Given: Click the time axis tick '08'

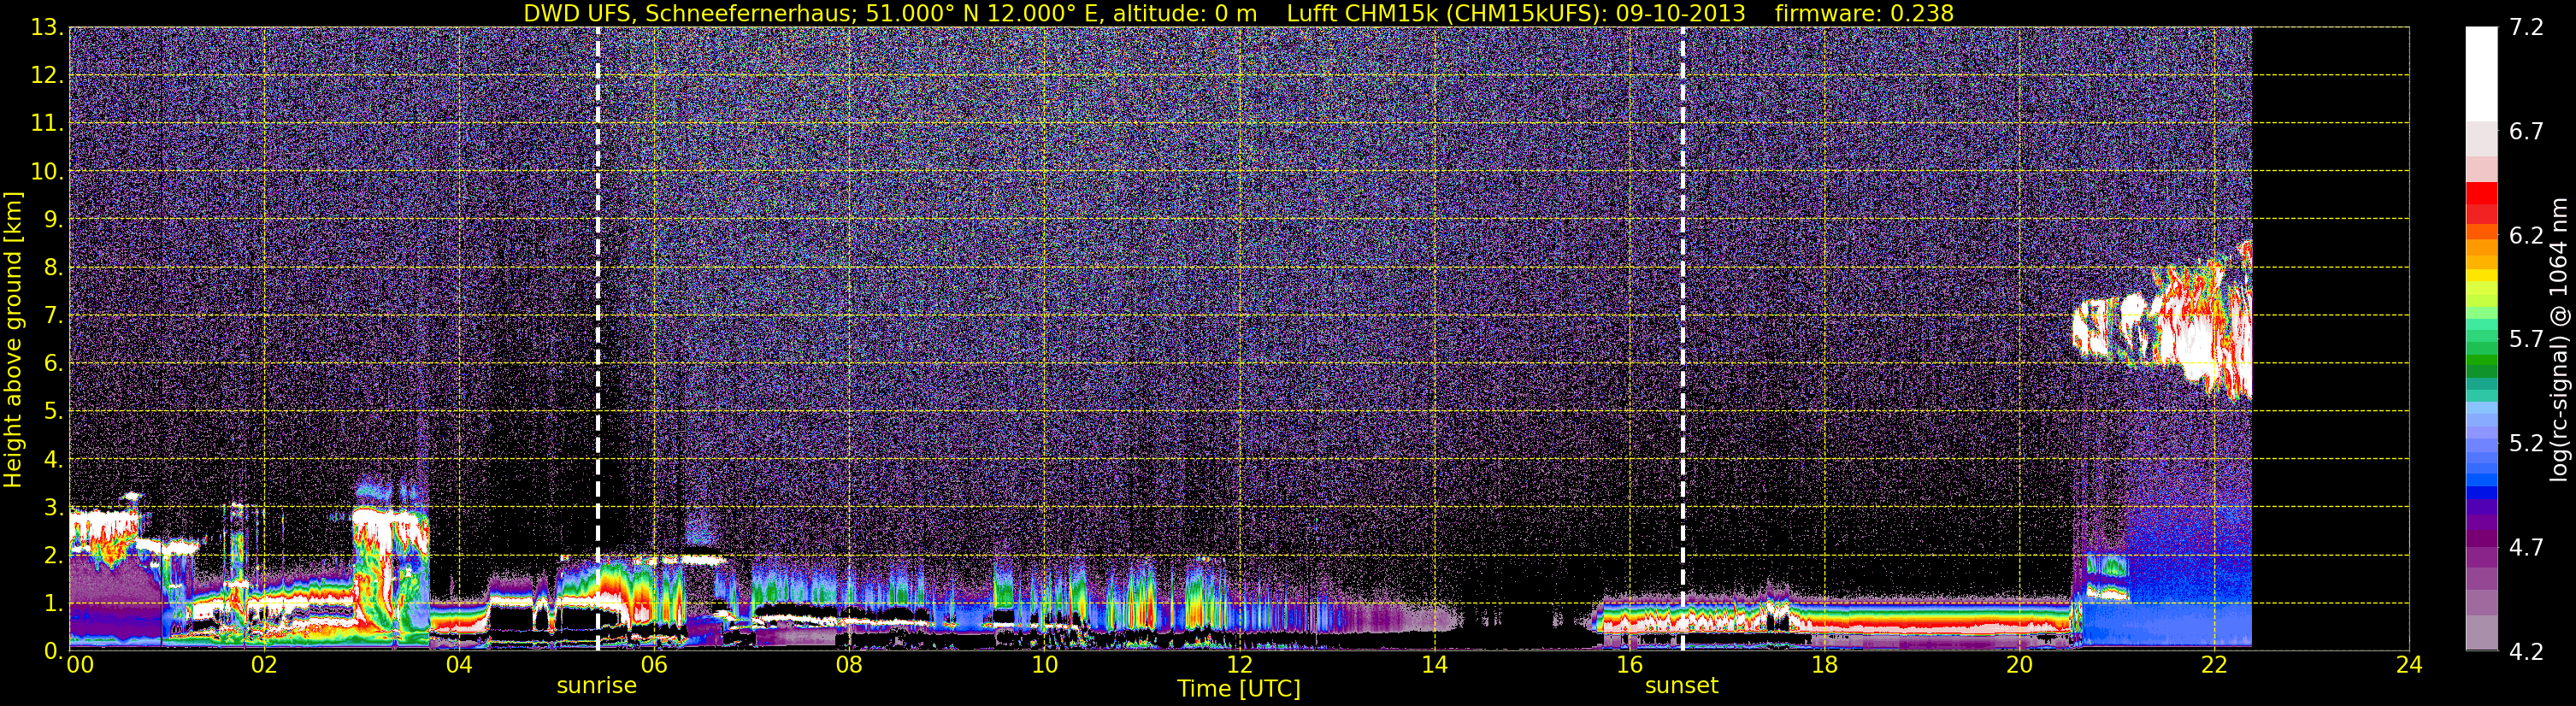Looking at the screenshot, I should point(848,665).
